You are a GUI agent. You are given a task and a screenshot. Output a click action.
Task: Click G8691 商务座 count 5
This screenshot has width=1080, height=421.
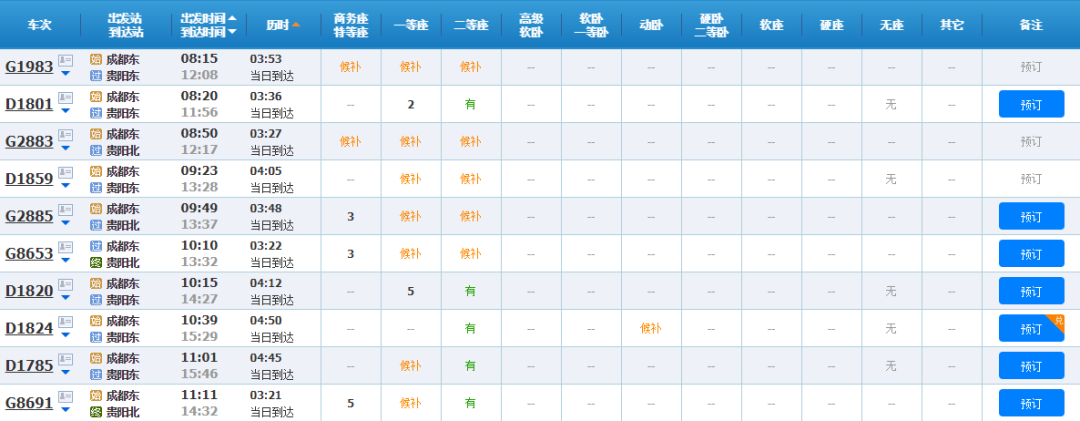coord(351,403)
